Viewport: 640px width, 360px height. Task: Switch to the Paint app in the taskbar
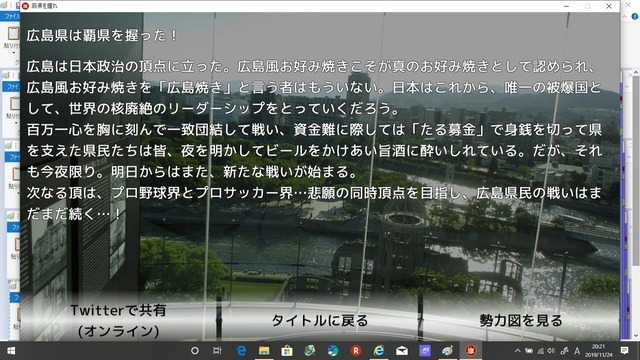448,351
